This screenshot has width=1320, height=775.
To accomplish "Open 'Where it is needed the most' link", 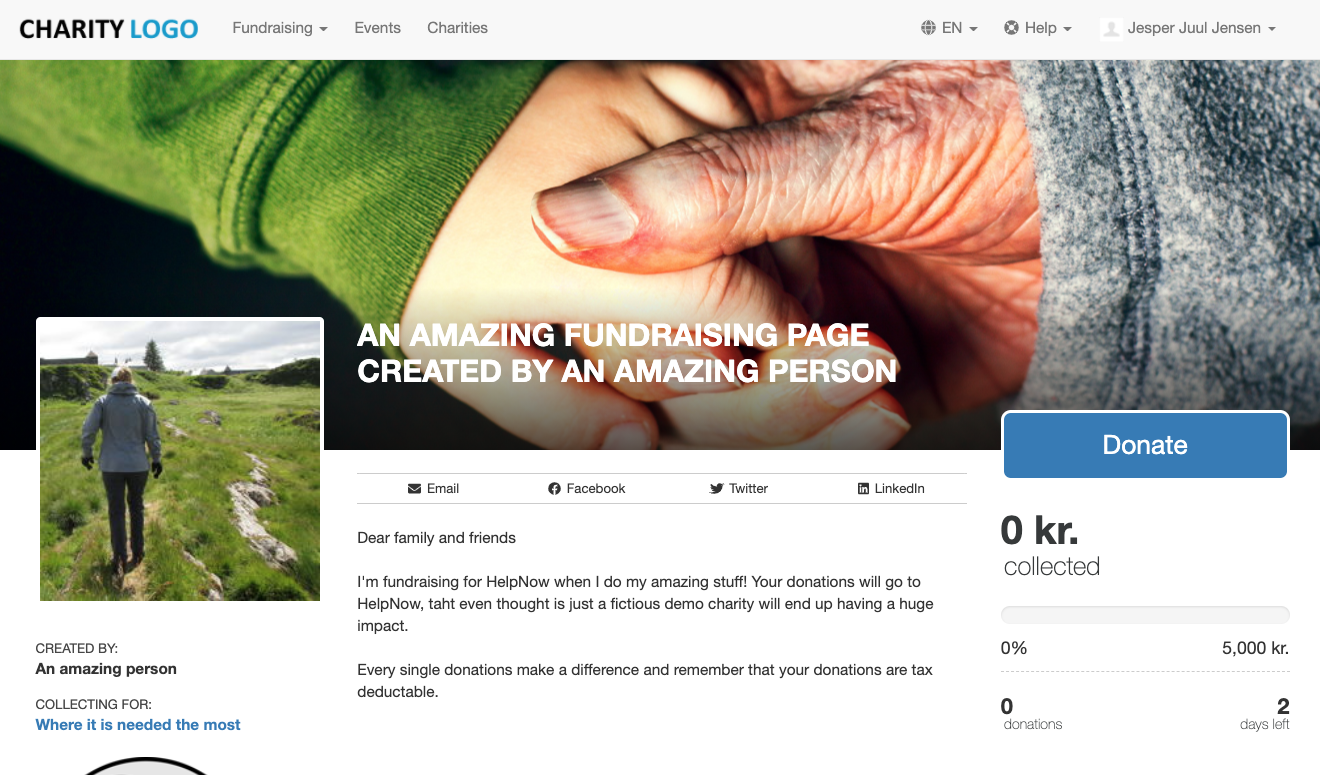I will [138, 725].
